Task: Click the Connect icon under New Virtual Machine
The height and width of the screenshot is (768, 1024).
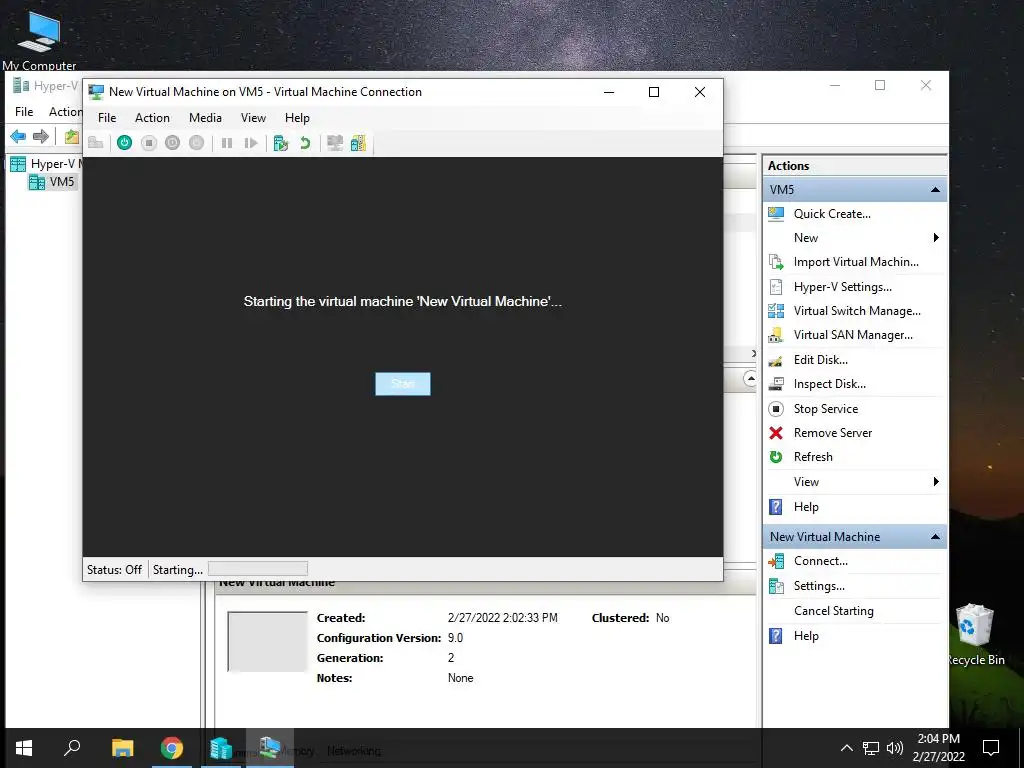Action: (x=776, y=561)
